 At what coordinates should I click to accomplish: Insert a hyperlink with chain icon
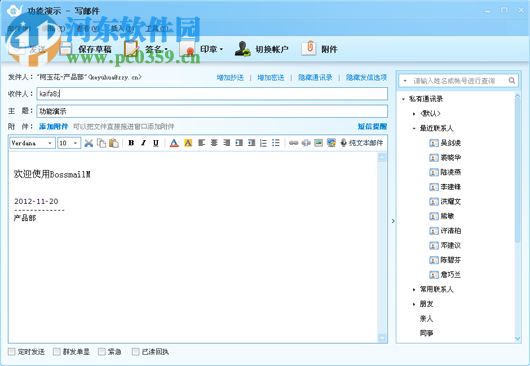point(293,143)
